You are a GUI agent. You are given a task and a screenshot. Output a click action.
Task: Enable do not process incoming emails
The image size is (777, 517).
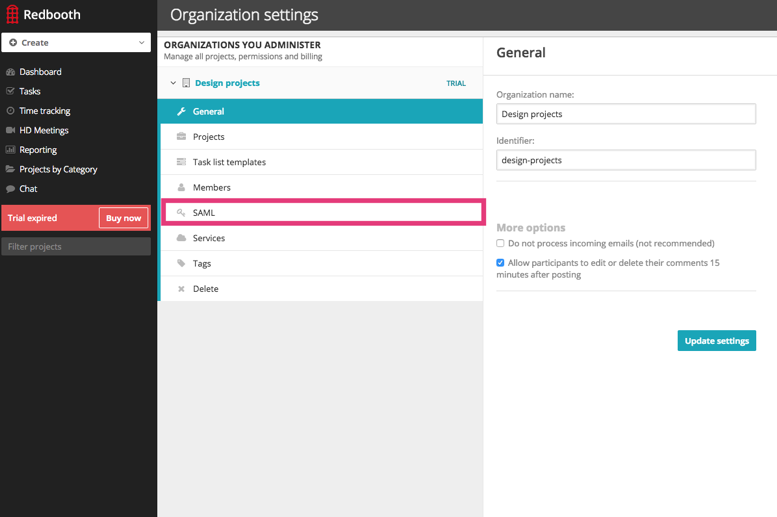pyautogui.click(x=501, y=243)
